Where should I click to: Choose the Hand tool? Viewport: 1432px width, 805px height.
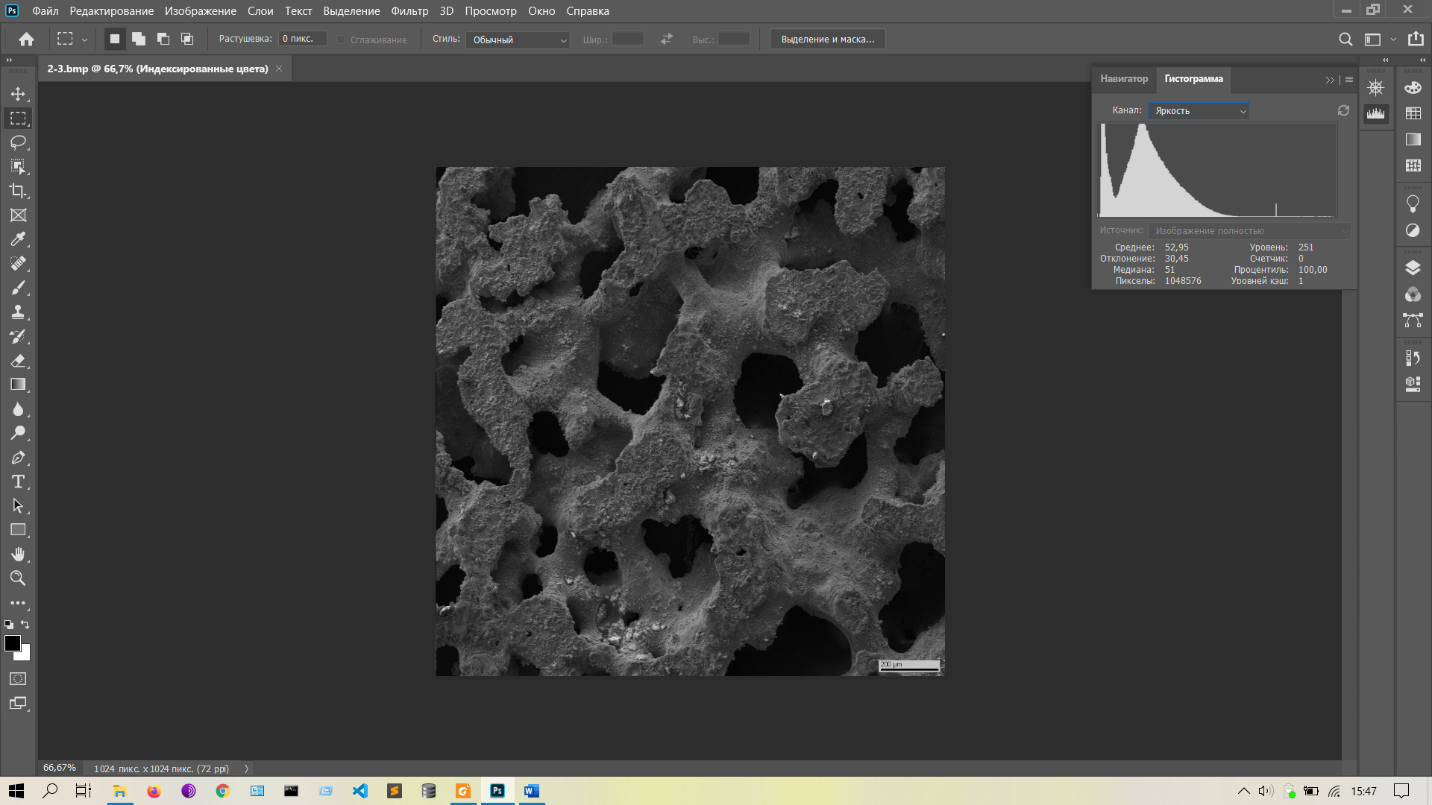tap(18, 554)
